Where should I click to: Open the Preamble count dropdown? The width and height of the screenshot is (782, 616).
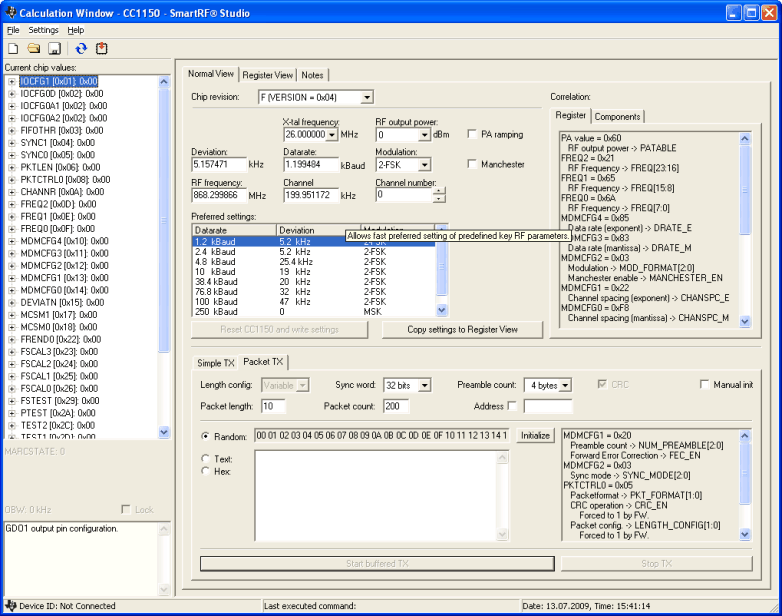(565, 386)
